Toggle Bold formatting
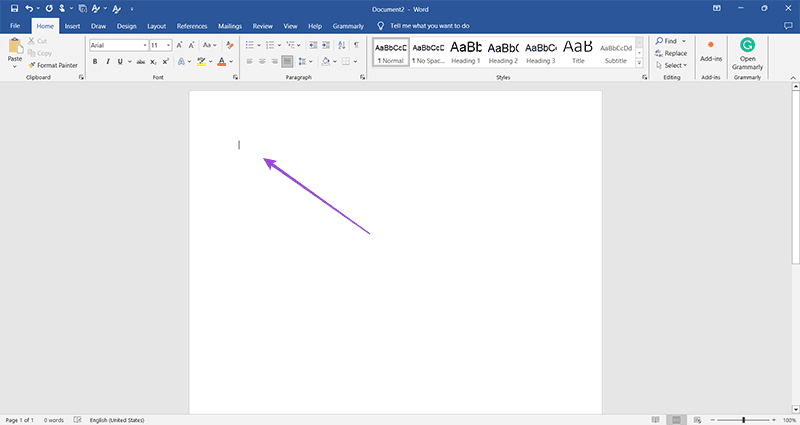Screen dimensions: 800x425 coord(95,62)
